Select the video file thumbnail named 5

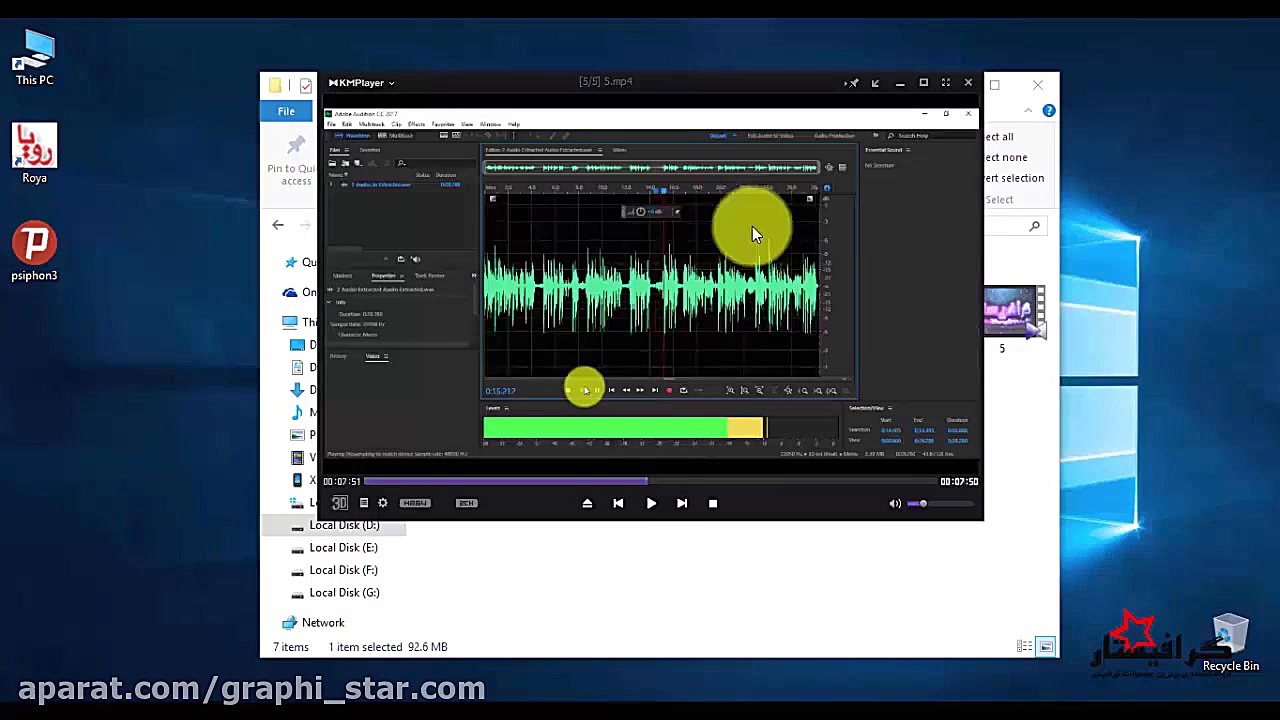pyautogui.click(x=1013, y=314)
